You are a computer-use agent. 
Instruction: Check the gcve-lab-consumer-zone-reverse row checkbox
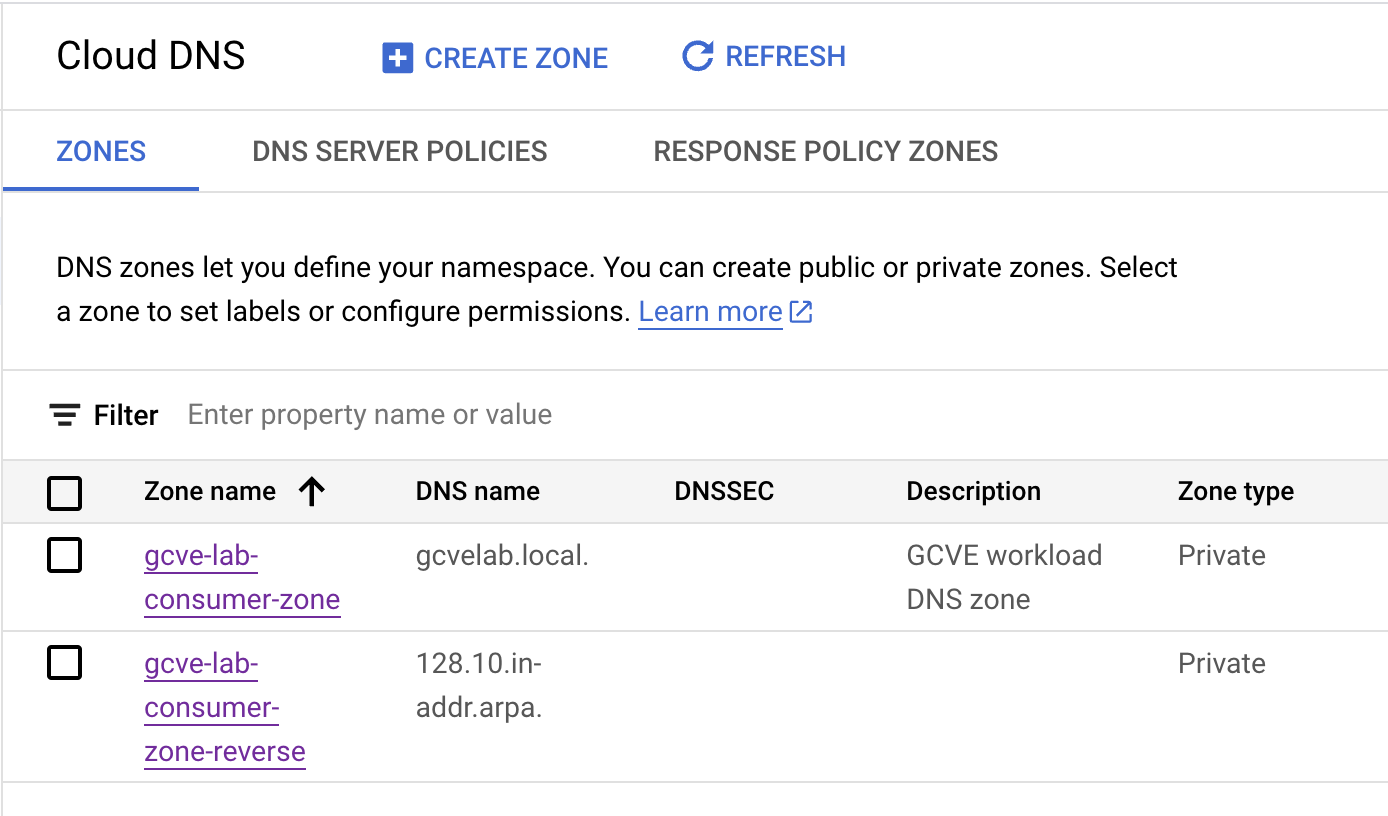pos(65,663)
